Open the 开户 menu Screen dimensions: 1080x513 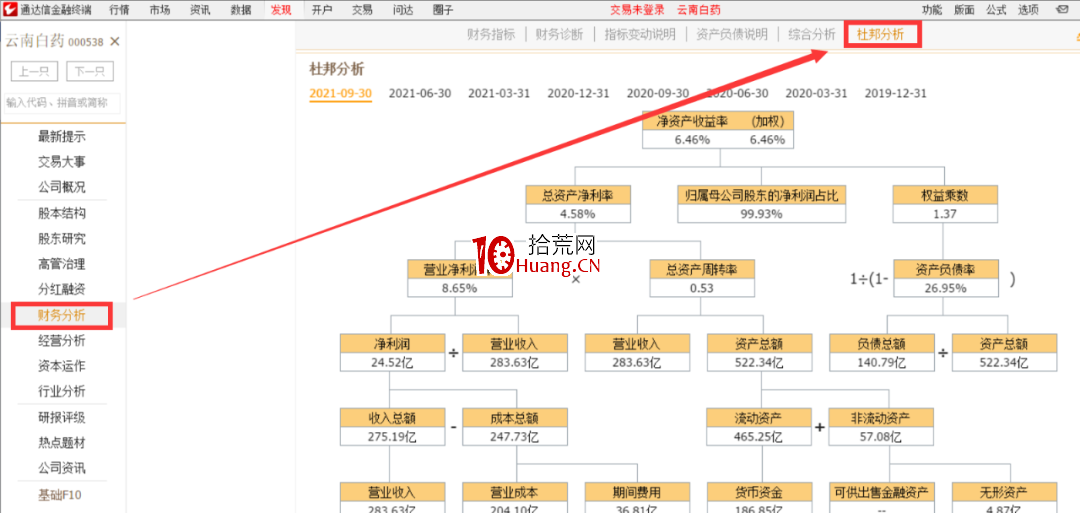pos(322,10)
